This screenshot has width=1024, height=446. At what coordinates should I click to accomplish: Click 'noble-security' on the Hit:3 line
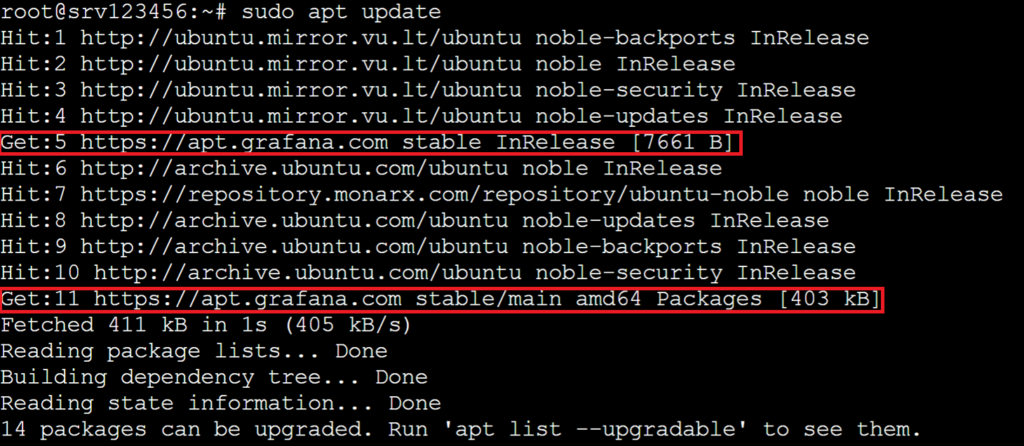coord(629,91)
